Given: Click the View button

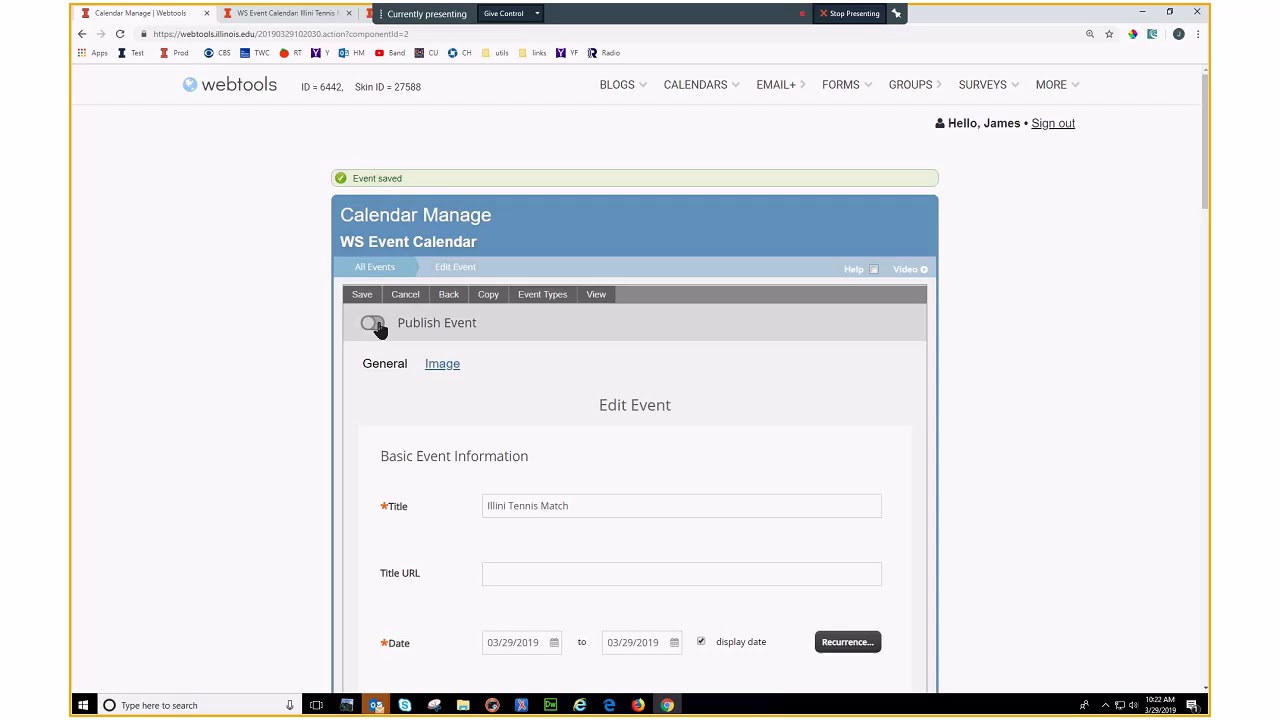Looking at the screenshot, I should 596,294.
